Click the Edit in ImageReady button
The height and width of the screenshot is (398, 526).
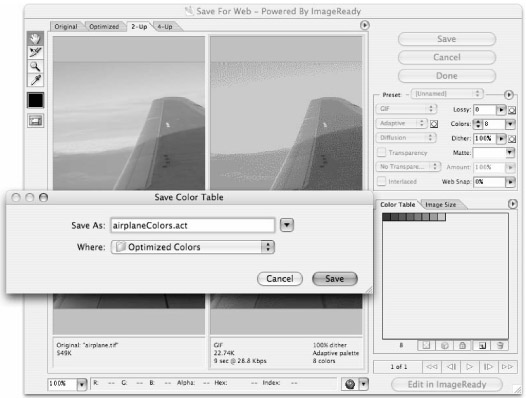(447, 384)
